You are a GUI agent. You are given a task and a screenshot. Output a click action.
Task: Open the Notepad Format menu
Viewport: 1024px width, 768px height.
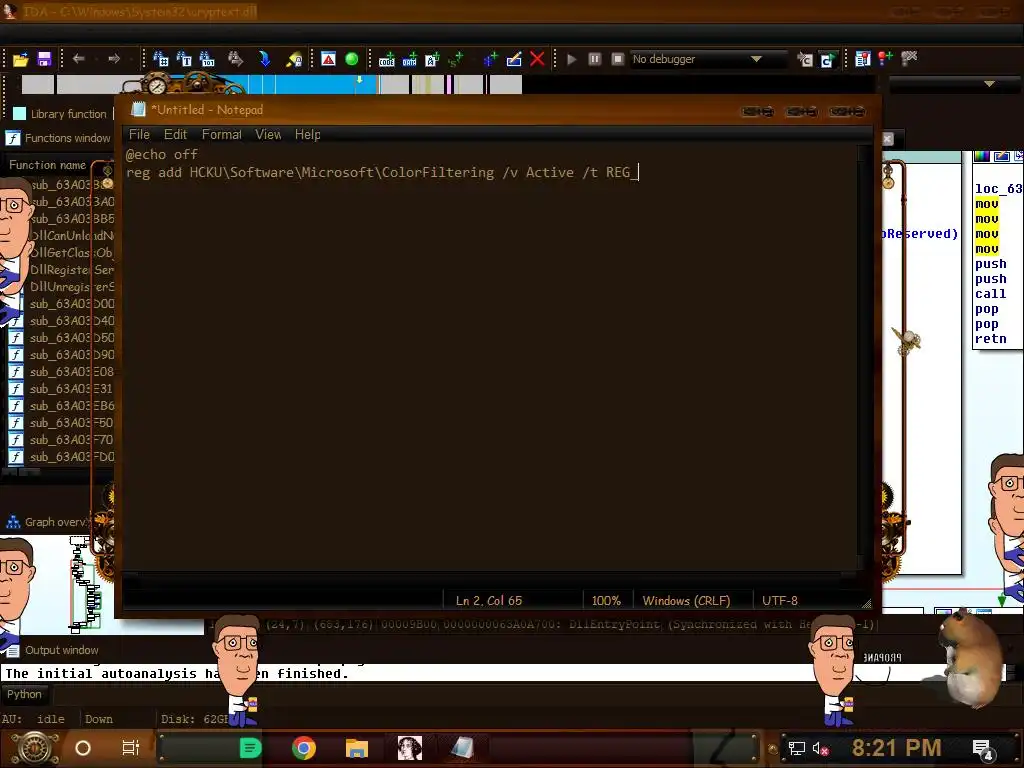point(221,135)
